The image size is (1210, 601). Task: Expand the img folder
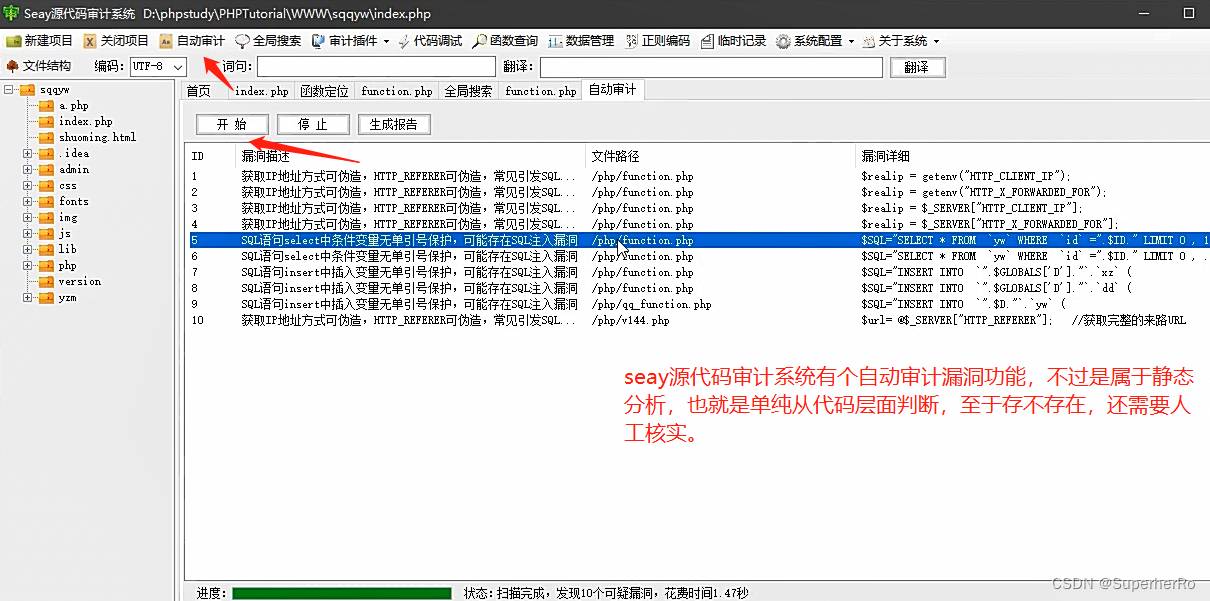coord(28,217)
